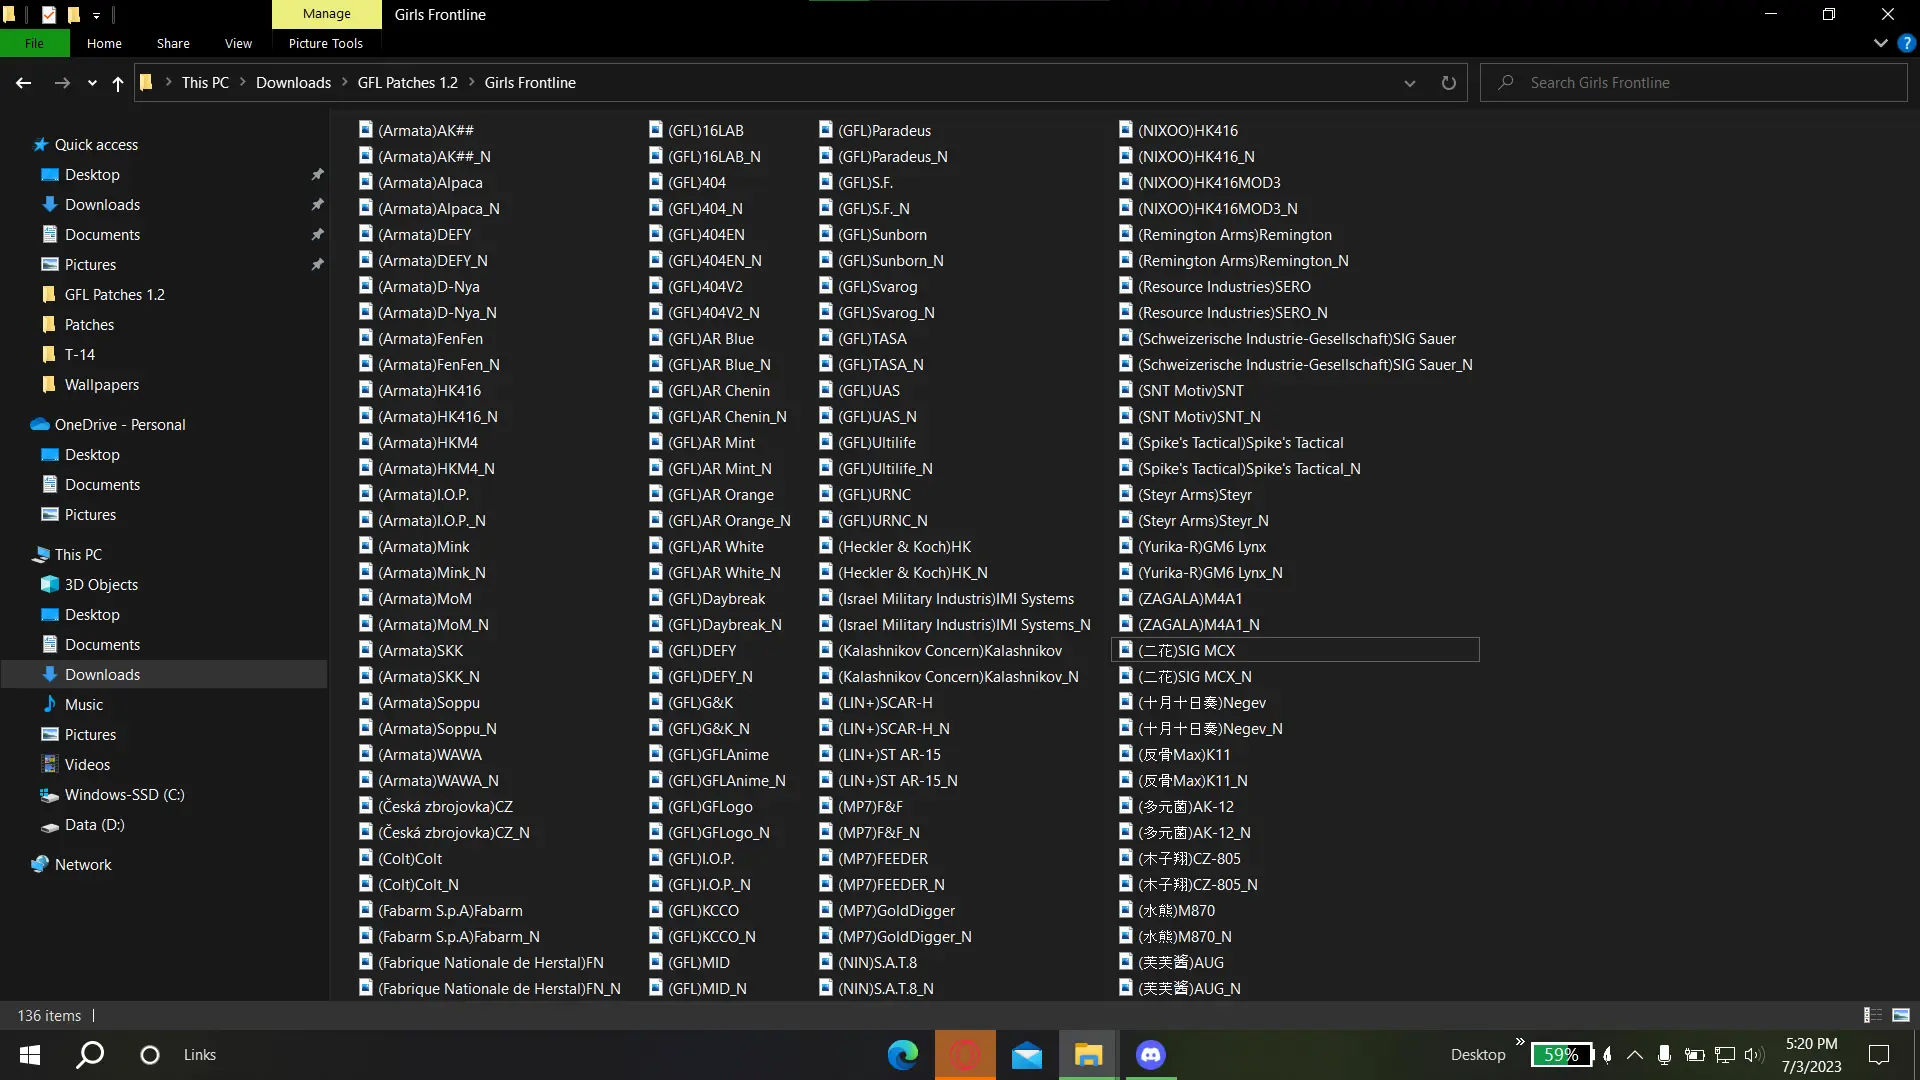1920x1080 pixels.
Task: Click GFL Patches 1.2 in the breadcrumb
Action: [407, 83]
